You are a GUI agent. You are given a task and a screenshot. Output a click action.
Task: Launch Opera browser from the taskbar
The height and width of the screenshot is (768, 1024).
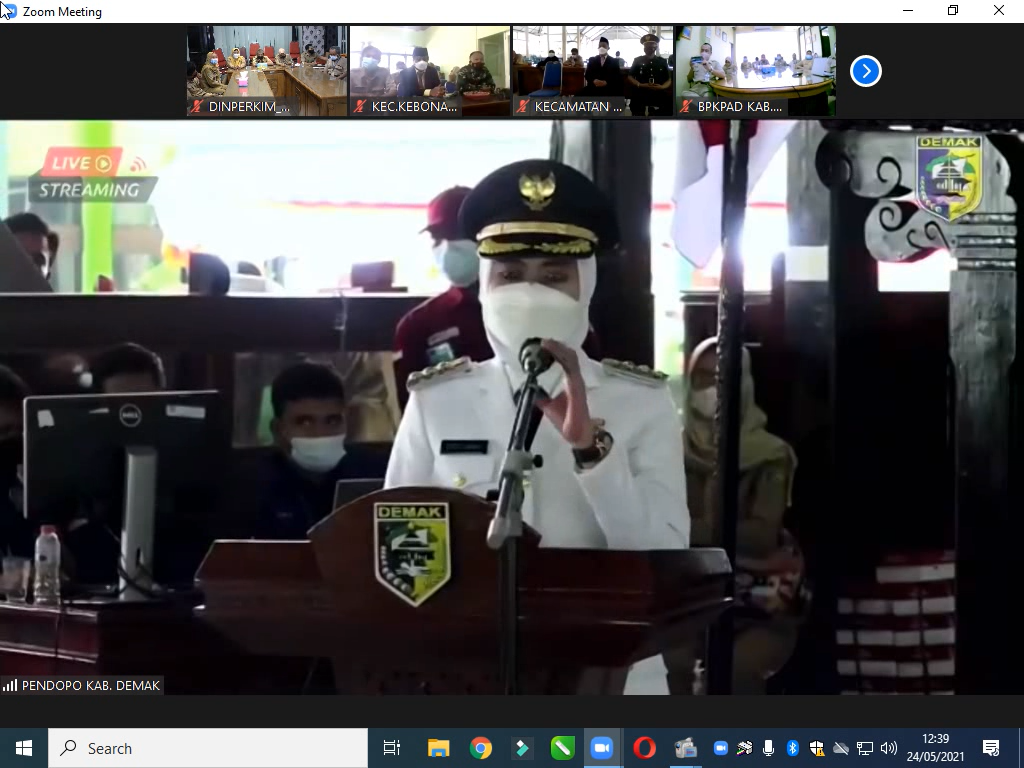click(x=644, y=748)
